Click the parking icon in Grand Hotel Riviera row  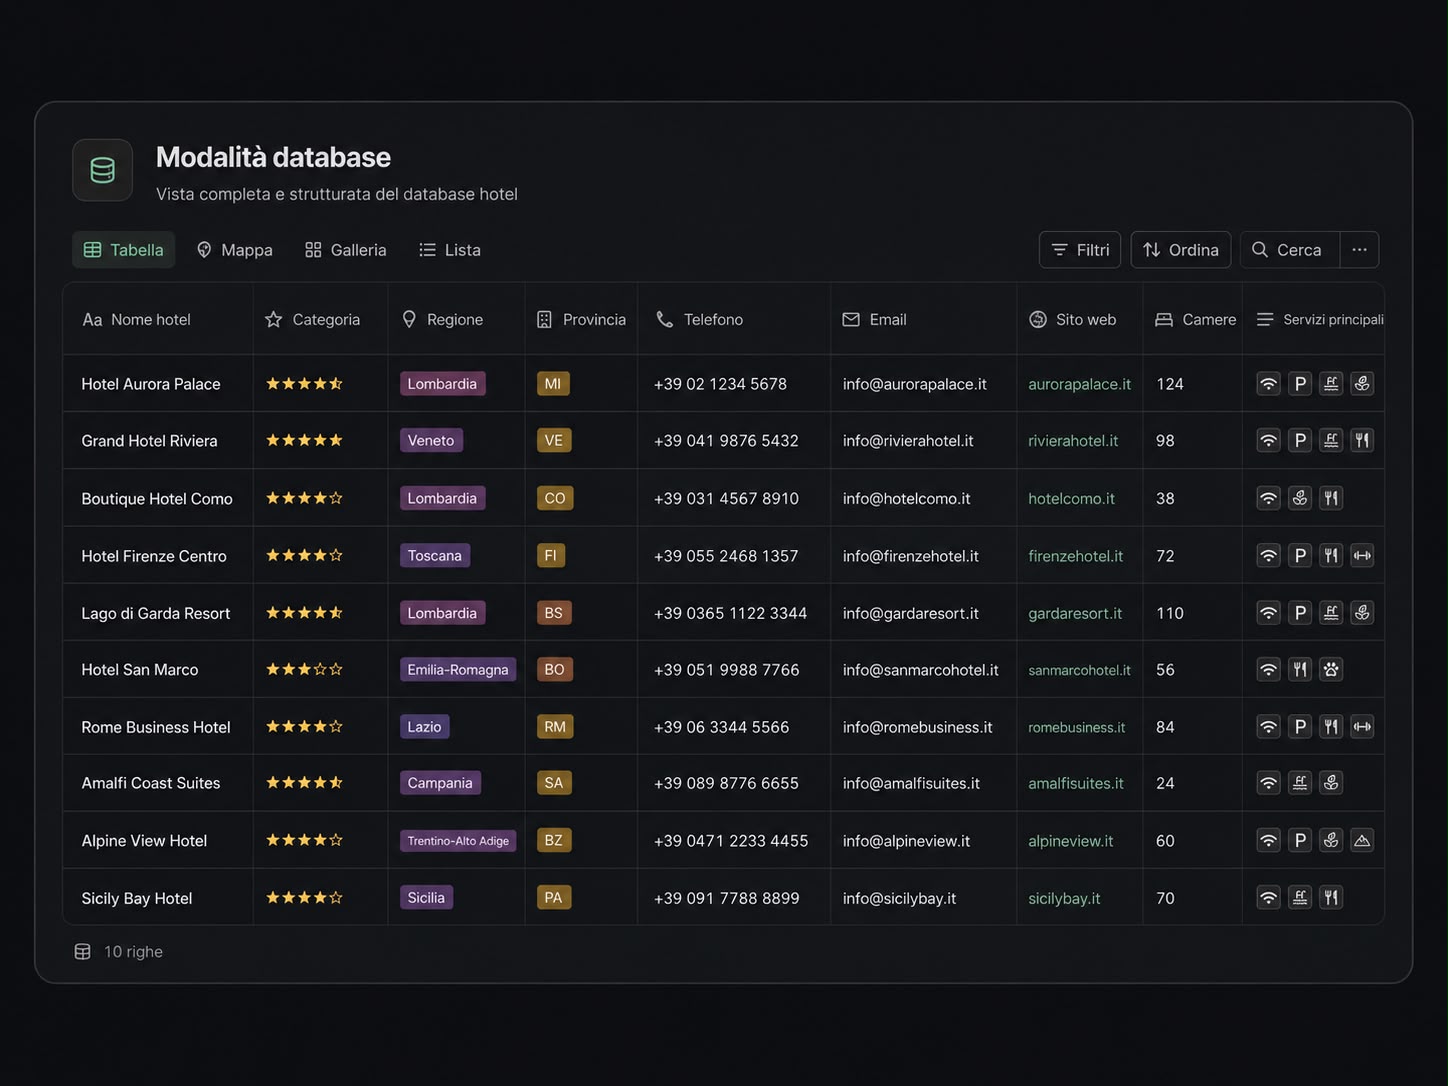pyautogui.click(x=1300, y=441)
